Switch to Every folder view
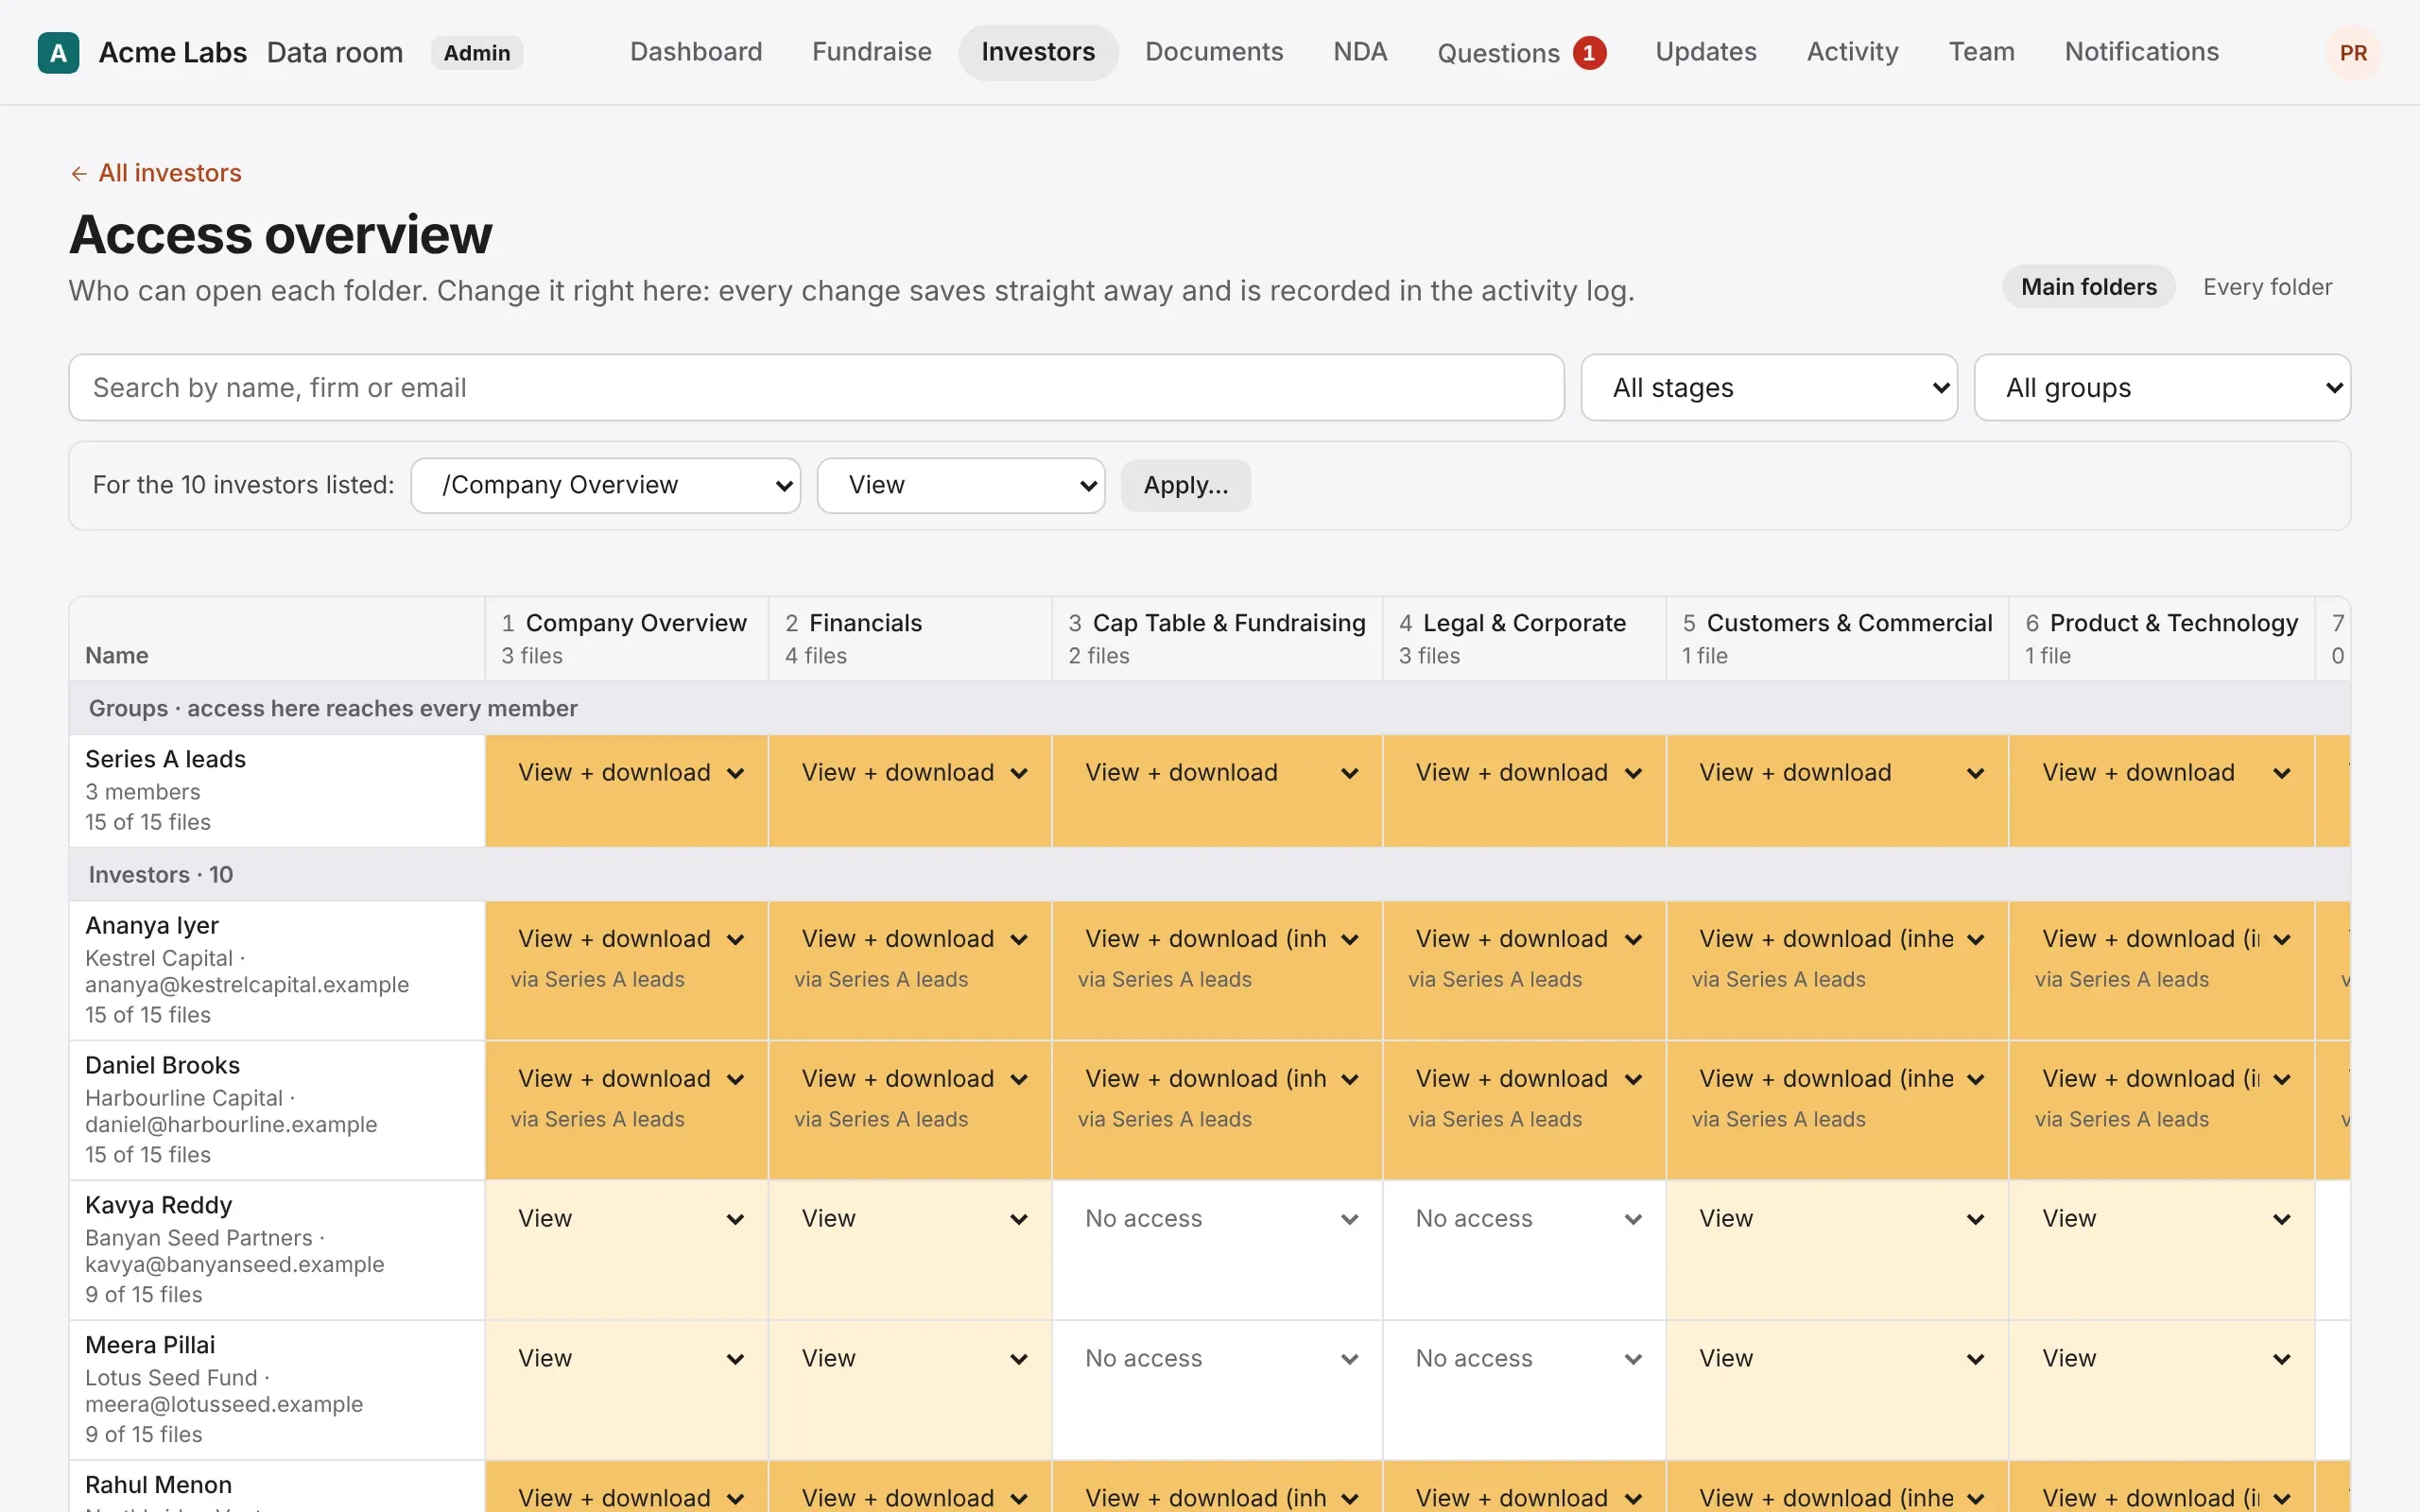The image size is (2420, 1512). [x=2267, y=287]
